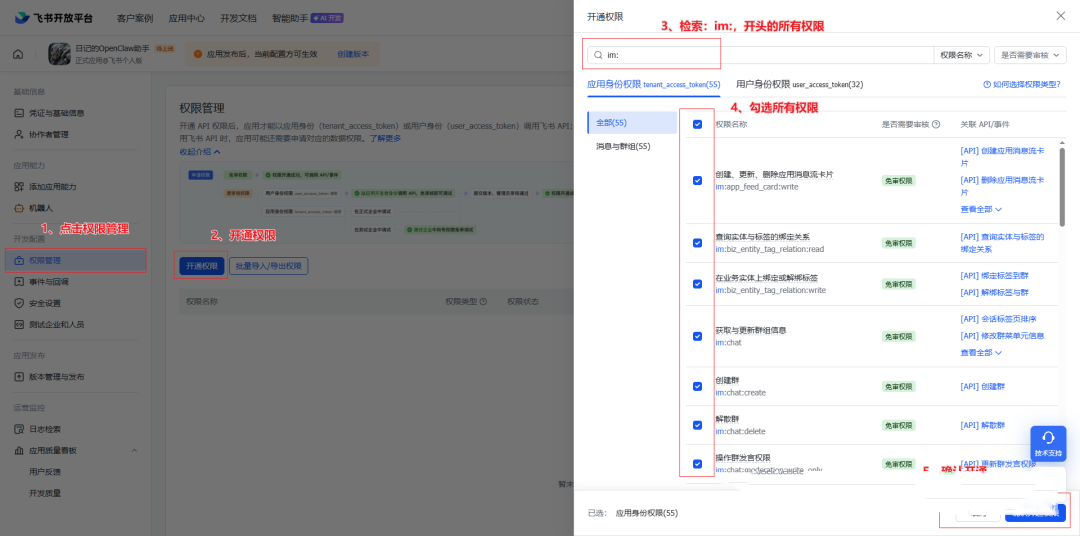Open 用户反馈 under 应用质量看板
The height and width of the screenshot is (536, 1080).
[x=45, y=472]
